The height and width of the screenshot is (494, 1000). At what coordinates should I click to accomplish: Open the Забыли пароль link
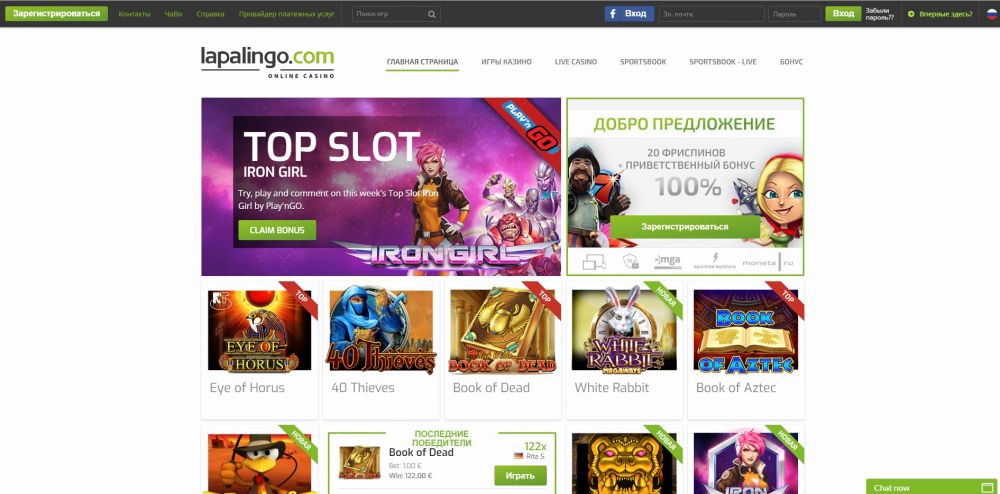point(879,14)
